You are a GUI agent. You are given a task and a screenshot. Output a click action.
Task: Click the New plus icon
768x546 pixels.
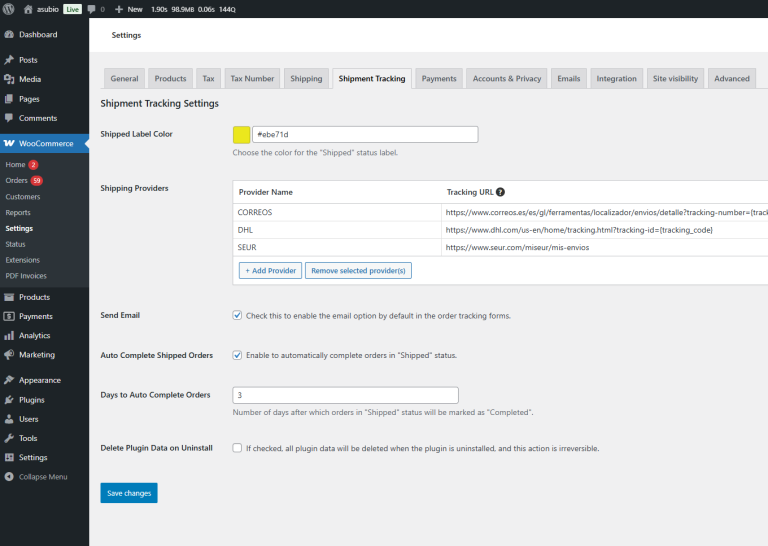point(119,9)
